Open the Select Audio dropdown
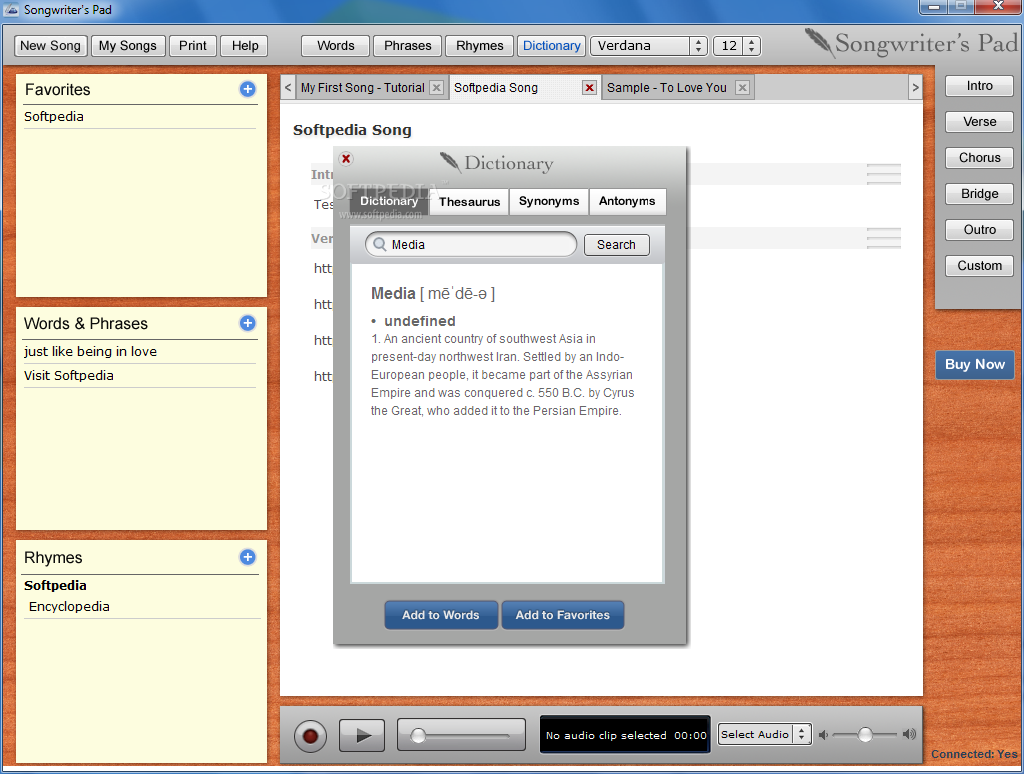1024x774 pixels. pyautogui.click(x=764, y=735)
